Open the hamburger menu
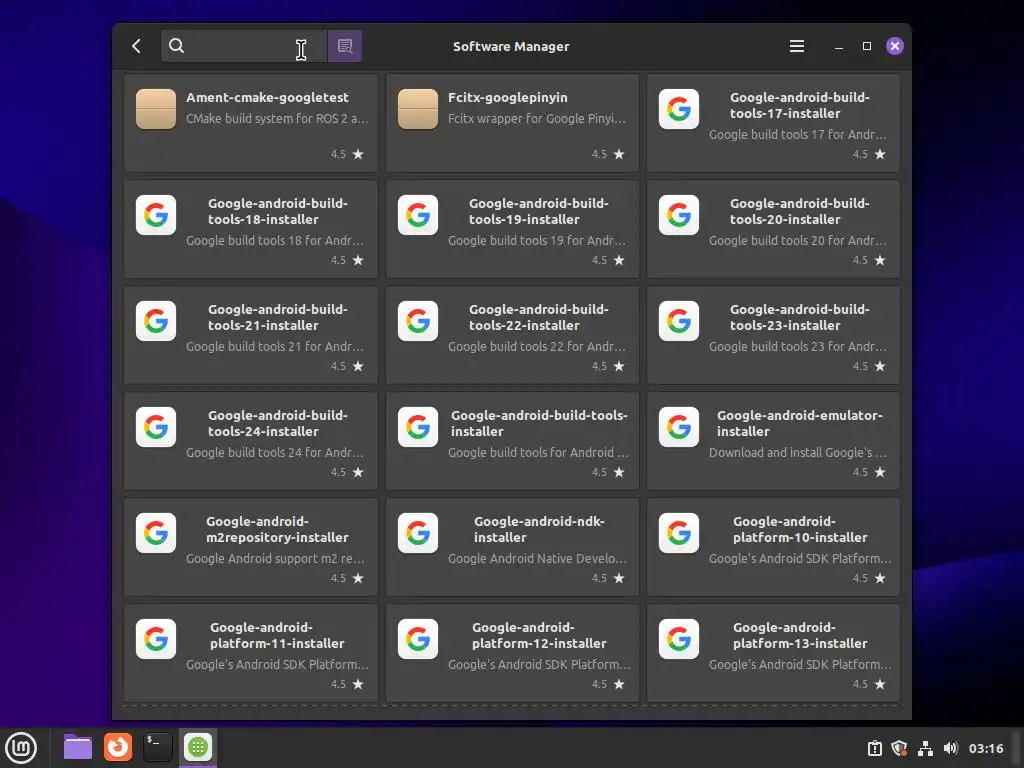Image resolution: width=1024 pixels, height=768 pixels. click(797, 46)
